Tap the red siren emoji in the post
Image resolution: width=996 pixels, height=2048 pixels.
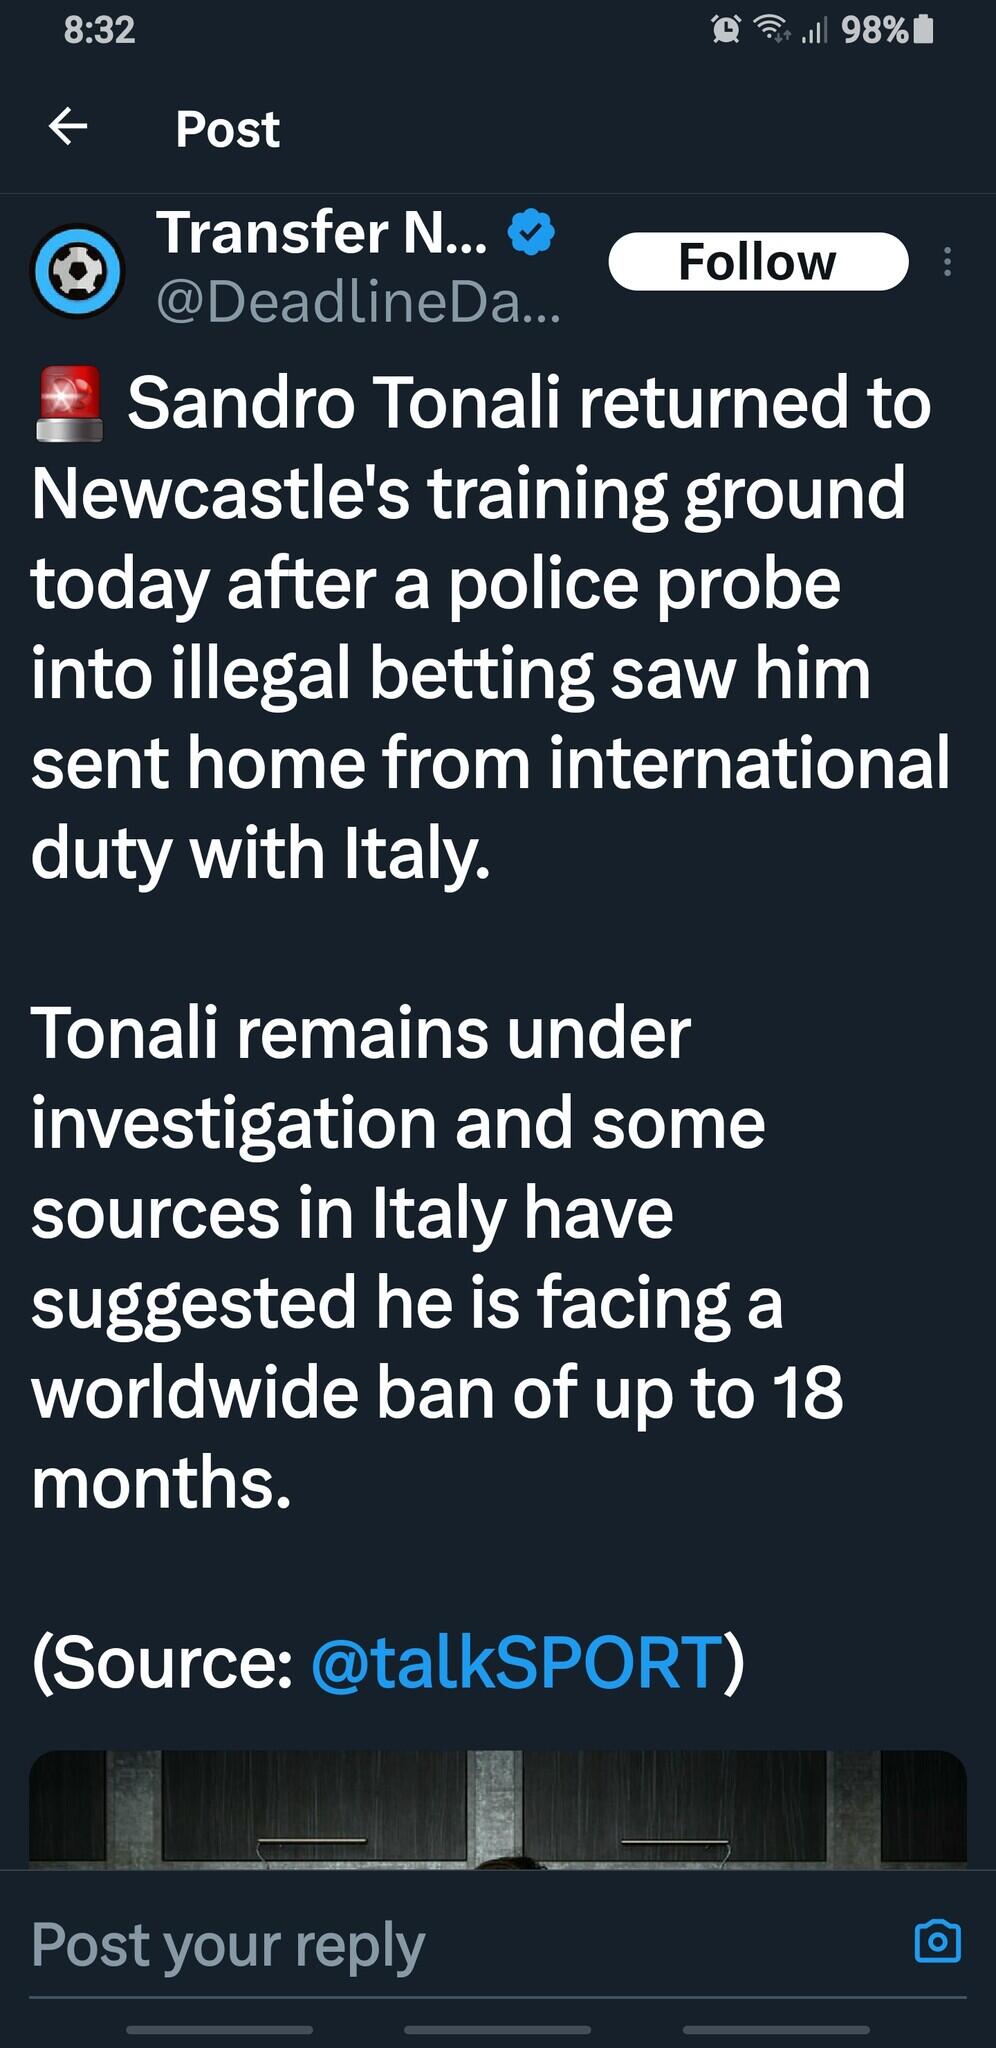click(69, 403)
